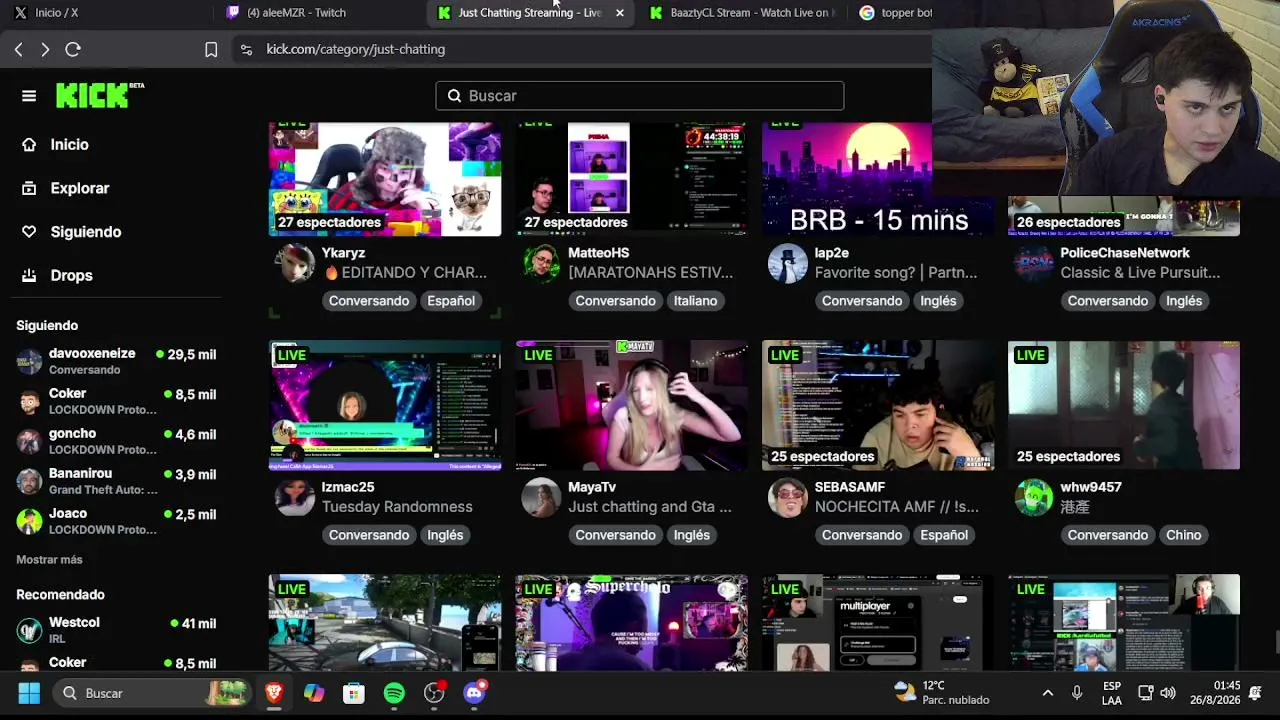
Task: Click Westcol's avatar in Recomendado
Action: 30,631
